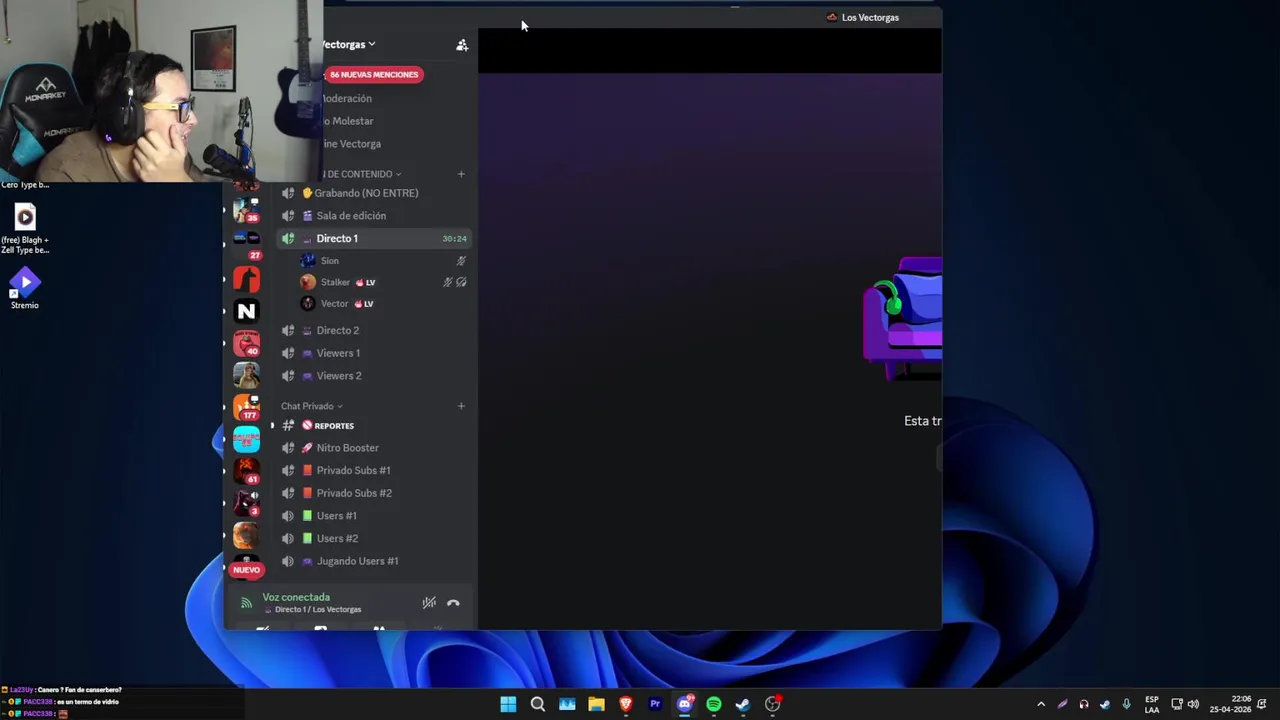Viewport: 1280px width, 720px height.
Task: Open server icon with 61 badge
Action: pyautogui.click(x=246, y=470)
